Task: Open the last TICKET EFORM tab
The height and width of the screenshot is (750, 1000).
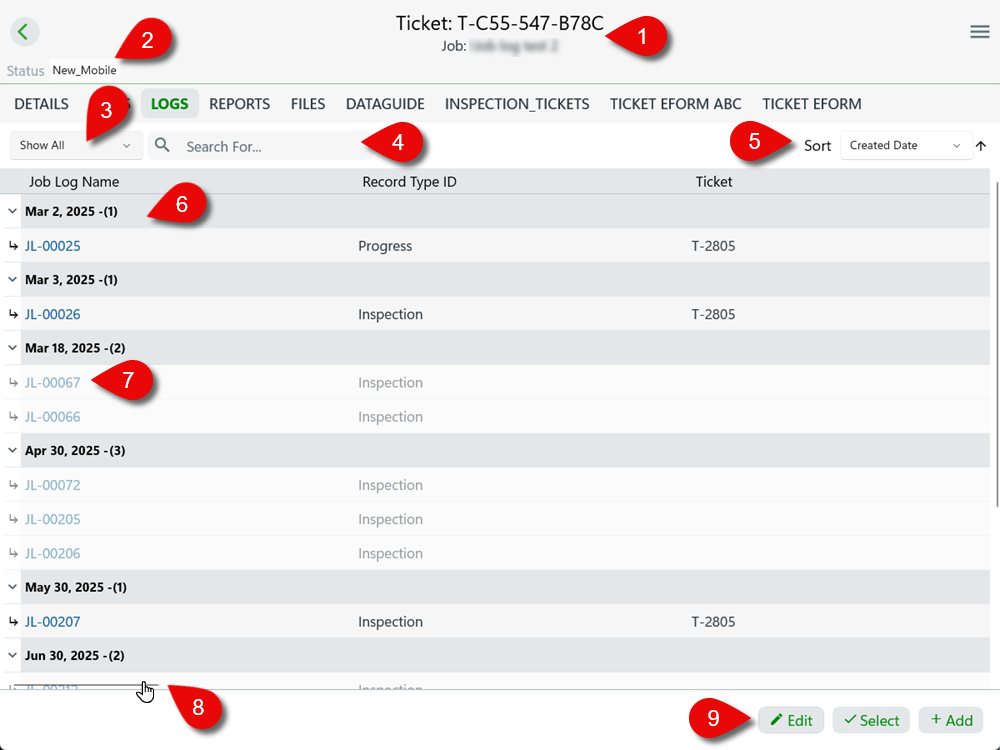Action: pos(812,103)
